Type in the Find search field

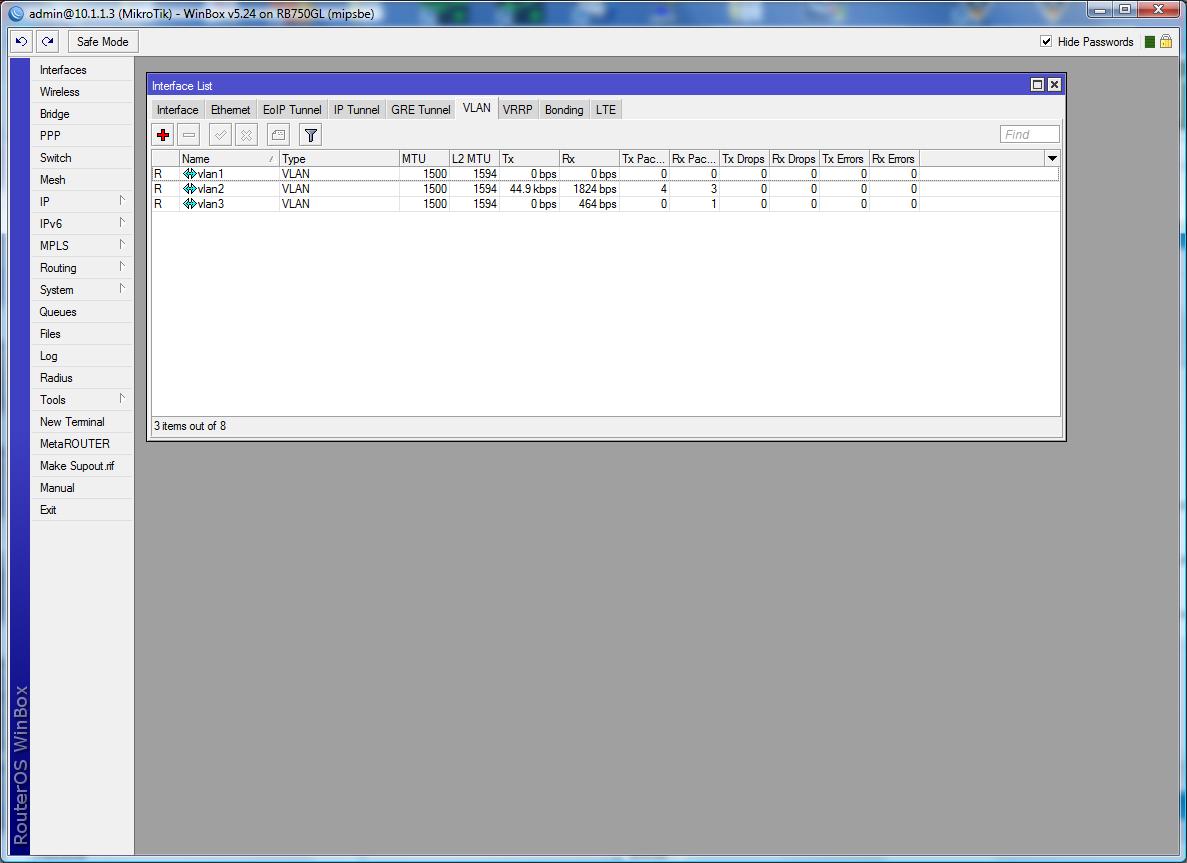pos(1029,133)
